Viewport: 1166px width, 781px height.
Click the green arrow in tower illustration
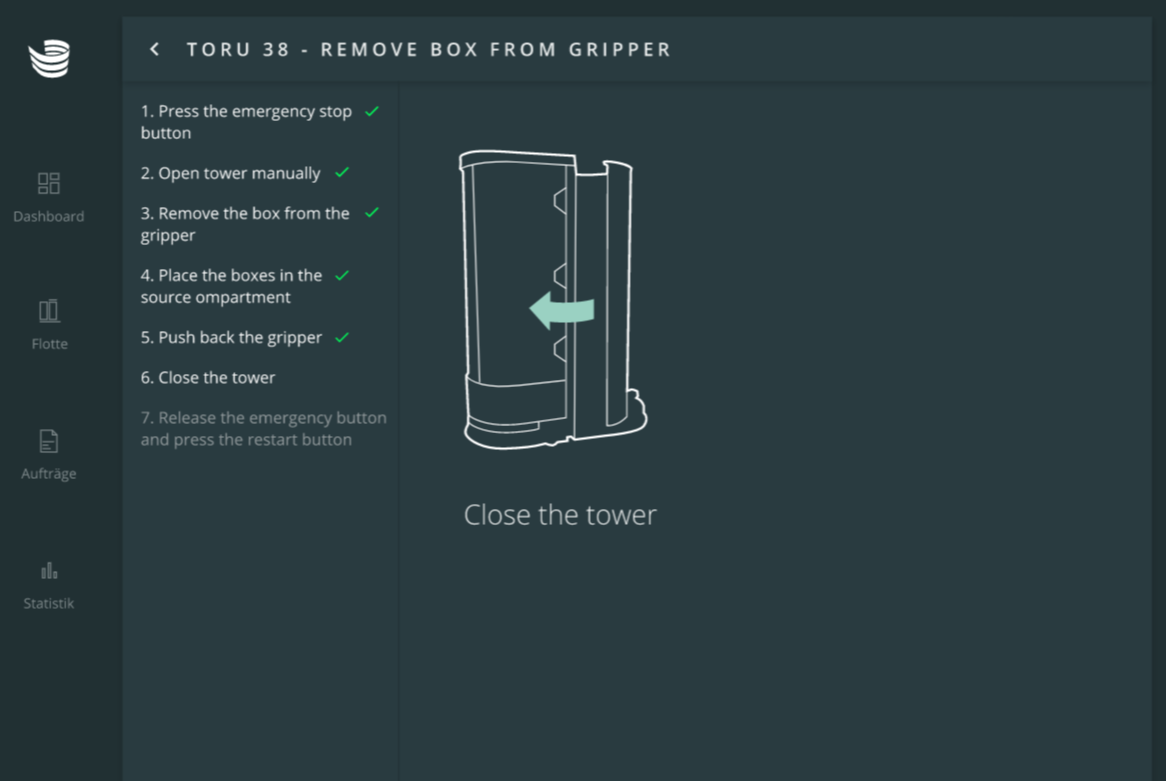562,310
